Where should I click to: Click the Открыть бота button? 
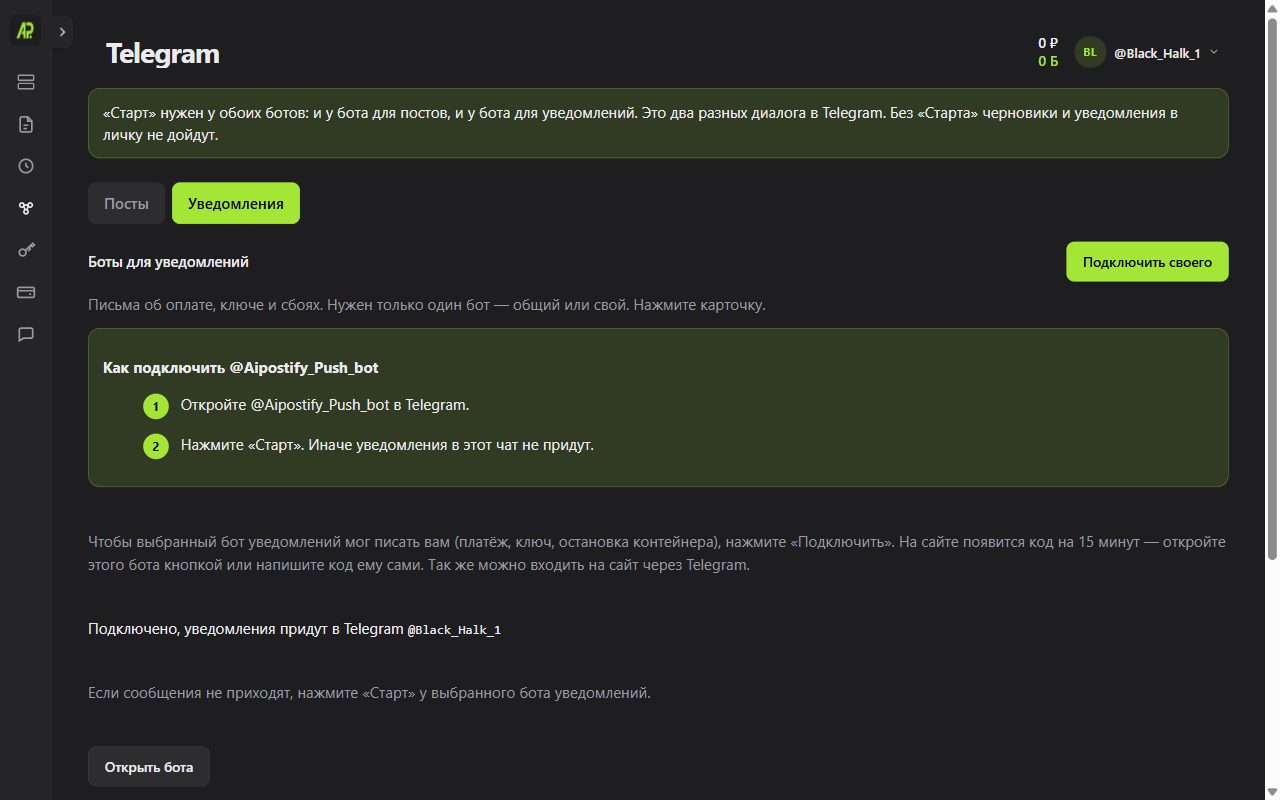coord(149,767)
